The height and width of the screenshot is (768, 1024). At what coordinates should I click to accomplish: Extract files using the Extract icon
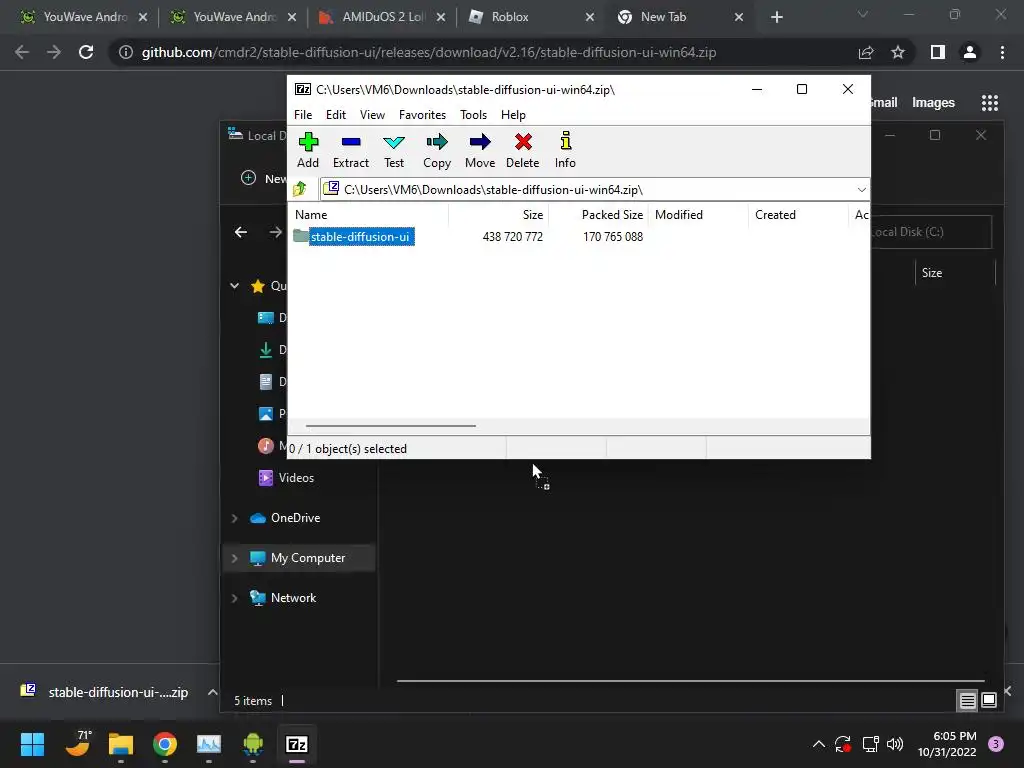[x=351, y=150]
